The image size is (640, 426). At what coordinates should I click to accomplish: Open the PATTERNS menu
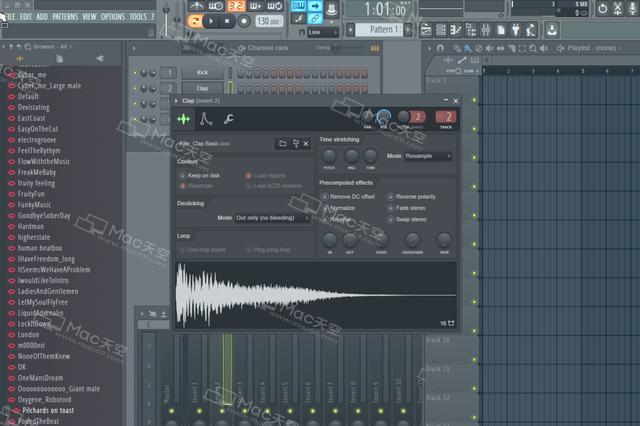(65, 17)
